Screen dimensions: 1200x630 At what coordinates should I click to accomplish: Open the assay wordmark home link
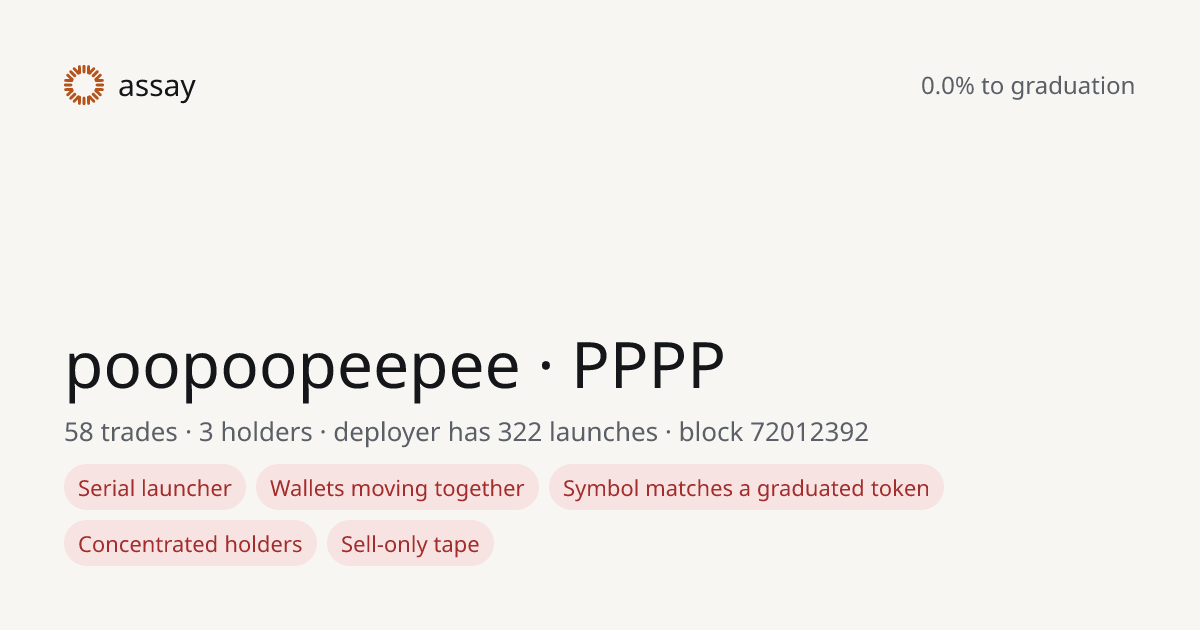coord(157,87)
